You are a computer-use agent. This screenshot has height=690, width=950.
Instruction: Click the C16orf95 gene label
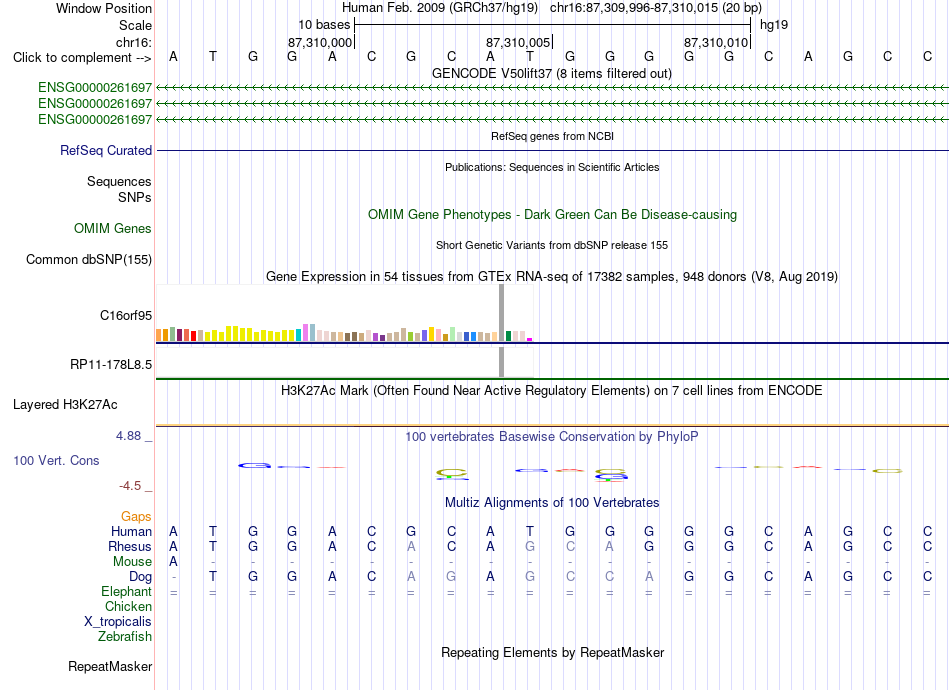click(x=126, y=315)
